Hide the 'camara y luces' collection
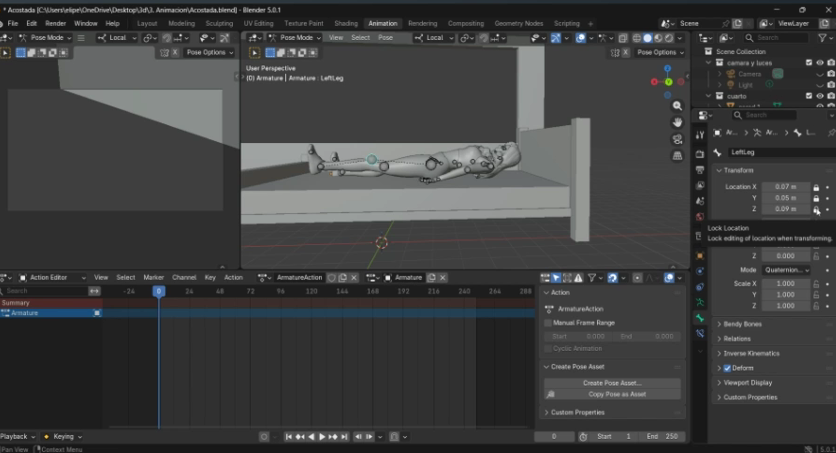The image size is (836, 453). 819,62
